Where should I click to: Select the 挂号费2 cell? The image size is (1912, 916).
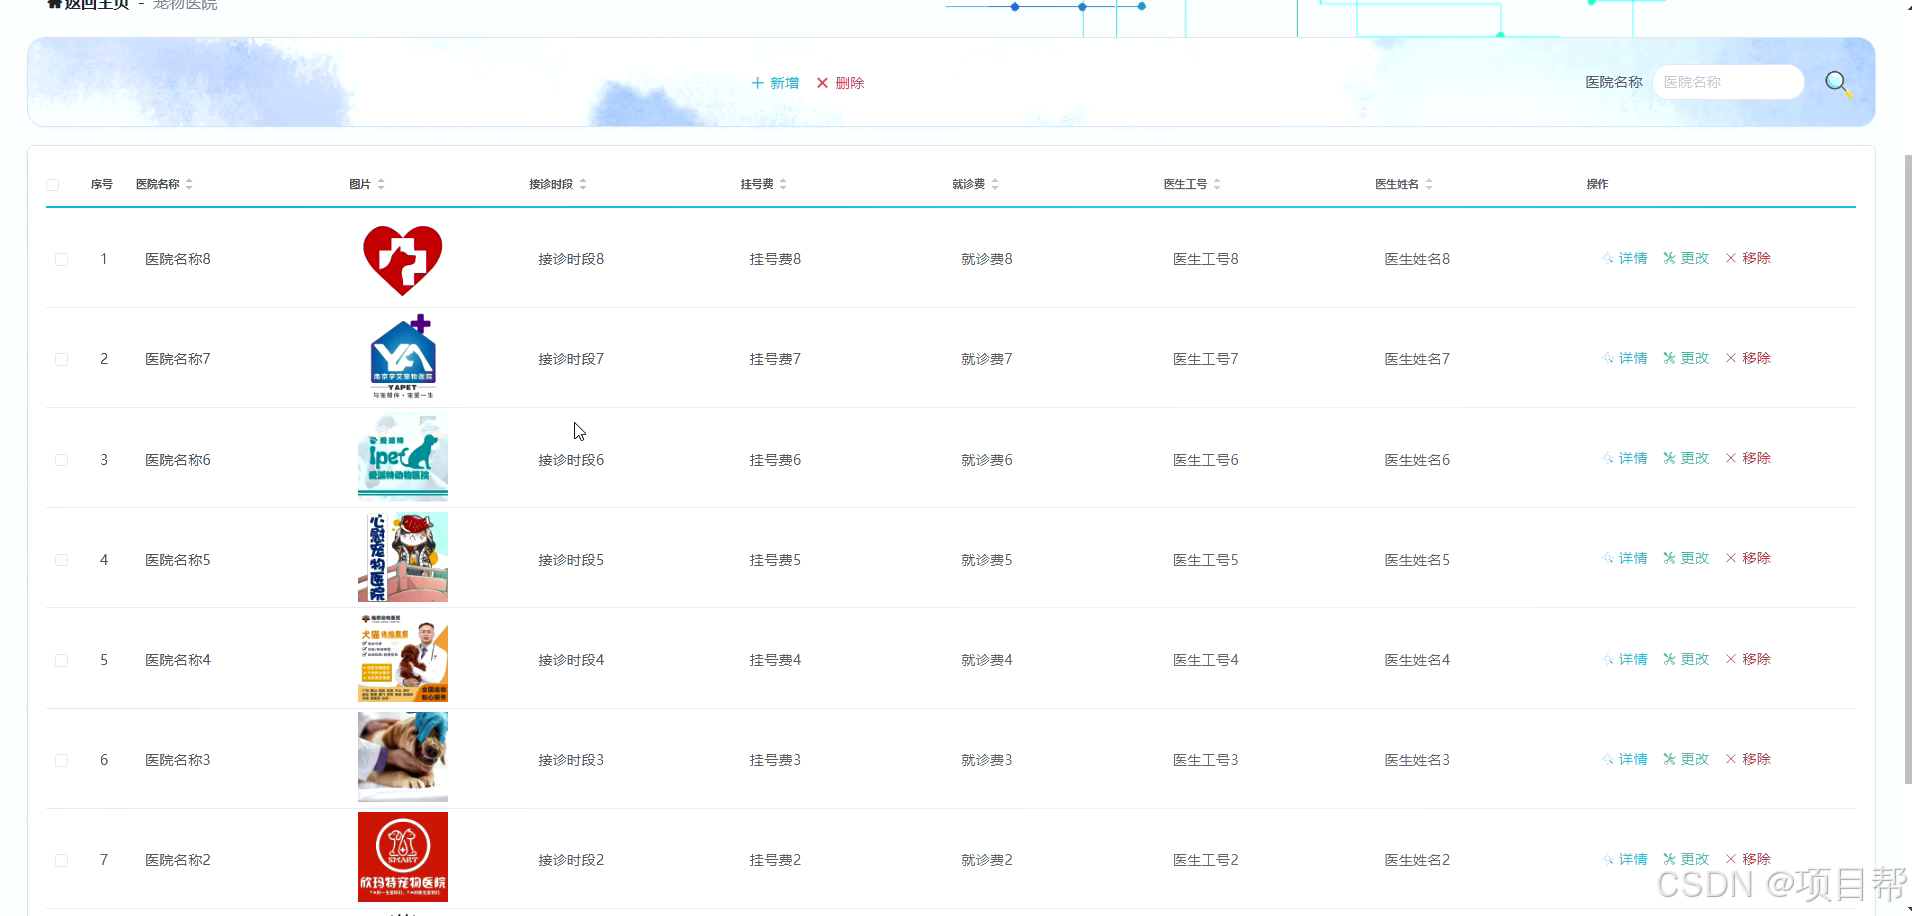point(775,860)
